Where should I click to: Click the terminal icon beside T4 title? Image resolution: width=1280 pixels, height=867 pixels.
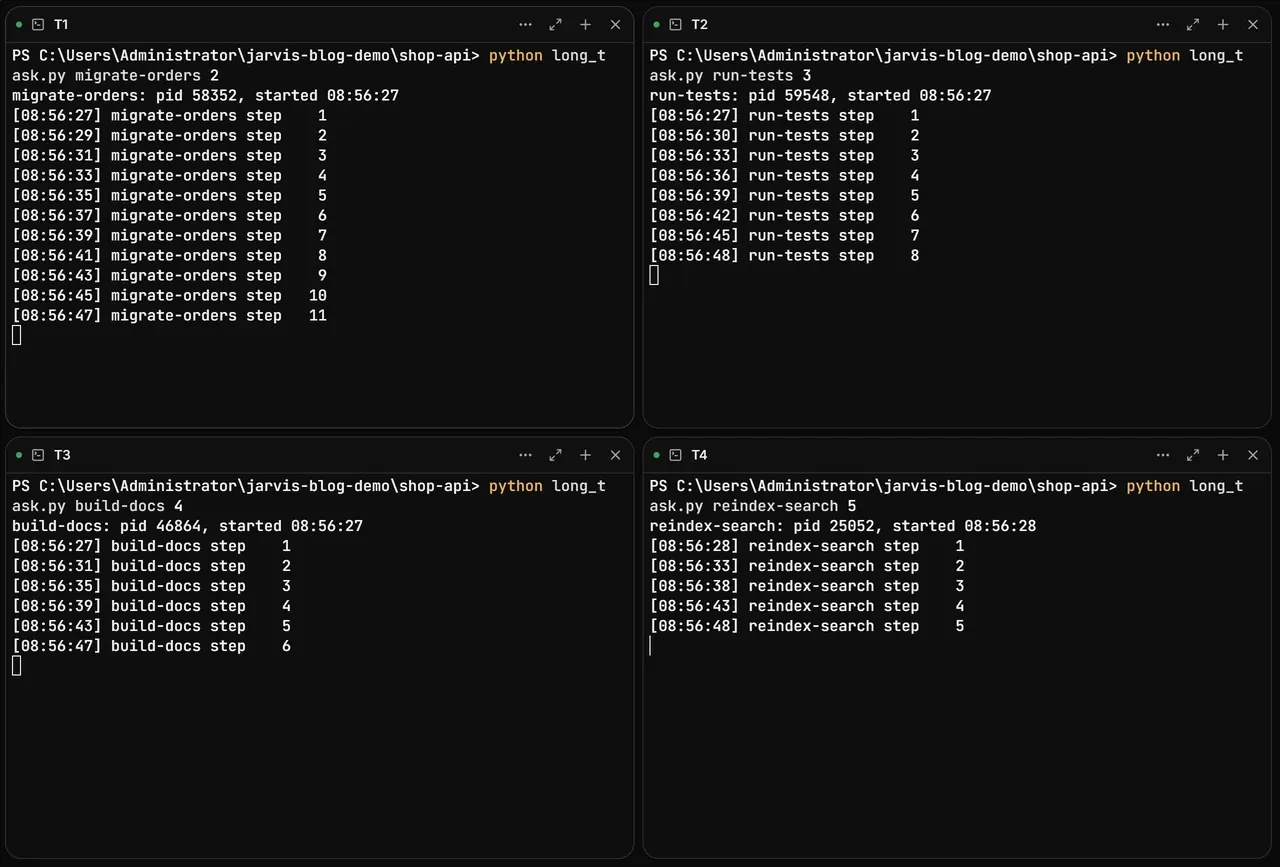click(675, 455)
